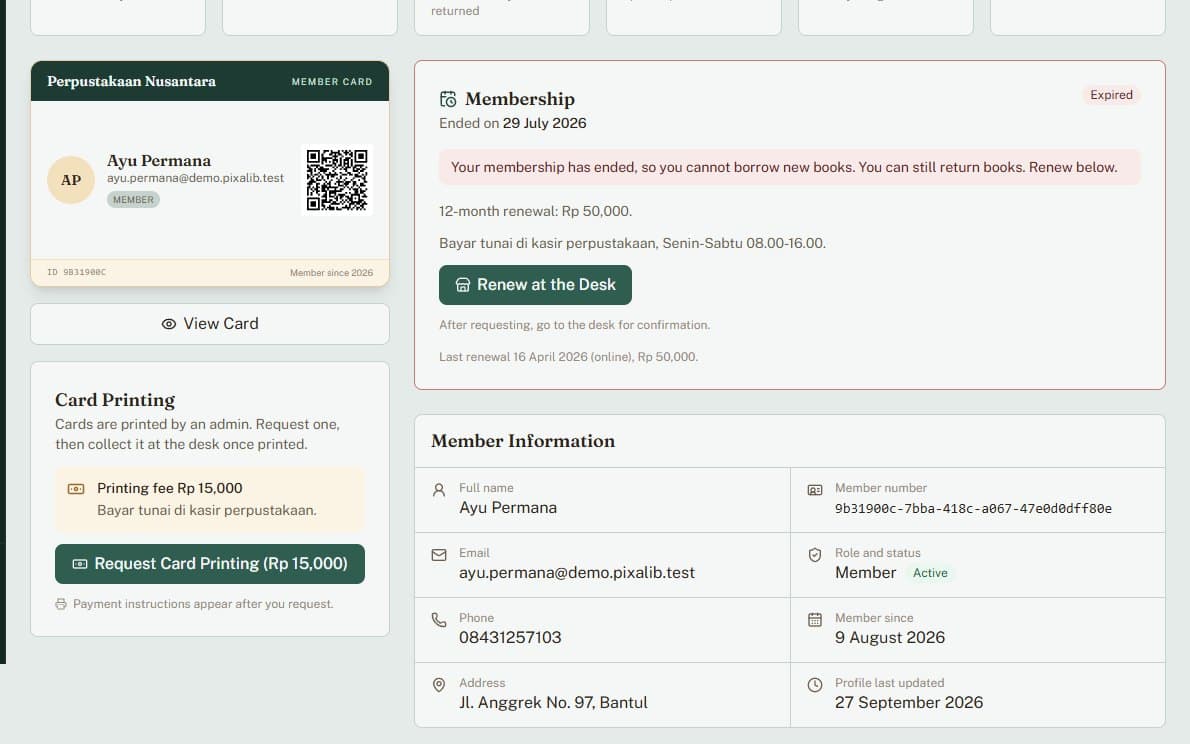The width and height of the screenshot is (1190, 744).
Task: Click the Active status badge
Action: pos(930,573)
